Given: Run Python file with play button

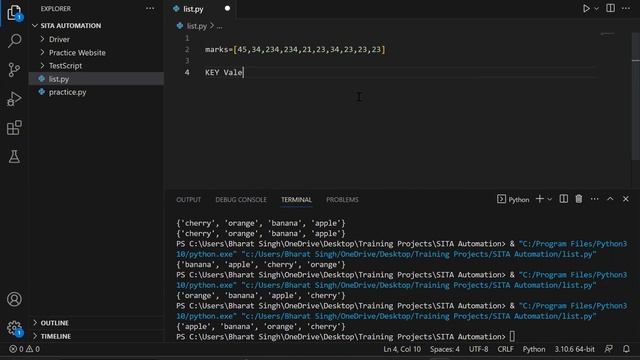Looking at the screenshot, I should point(586,9).
